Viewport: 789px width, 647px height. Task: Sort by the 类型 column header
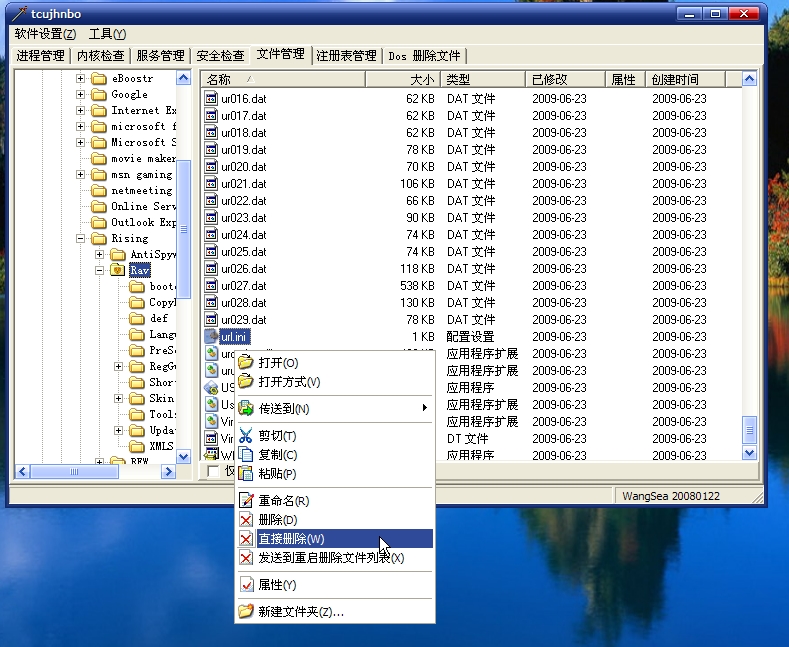point(483,79)
